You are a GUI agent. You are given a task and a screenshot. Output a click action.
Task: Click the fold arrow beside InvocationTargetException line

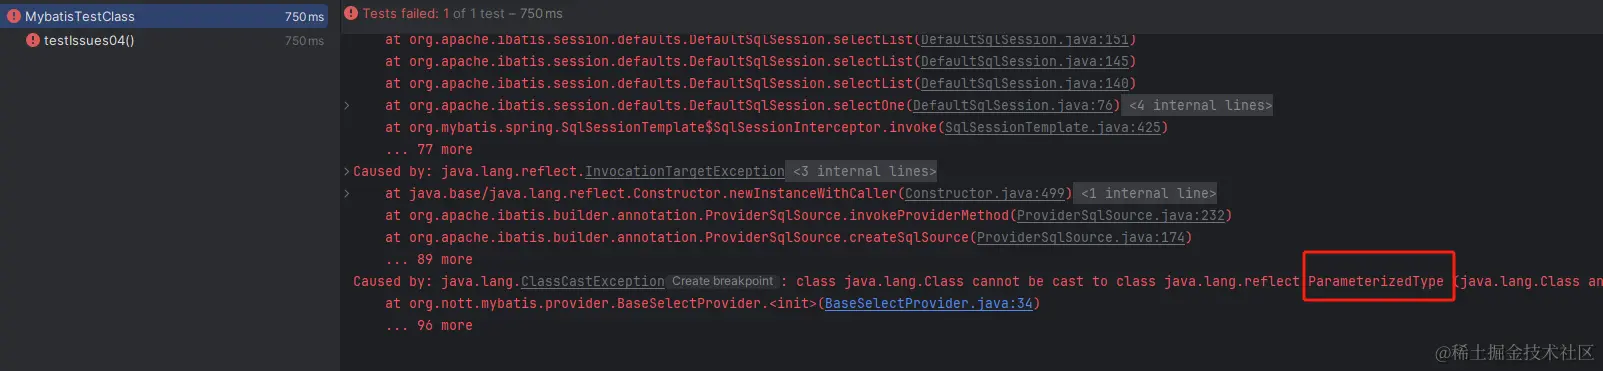(x=347, y=171)
